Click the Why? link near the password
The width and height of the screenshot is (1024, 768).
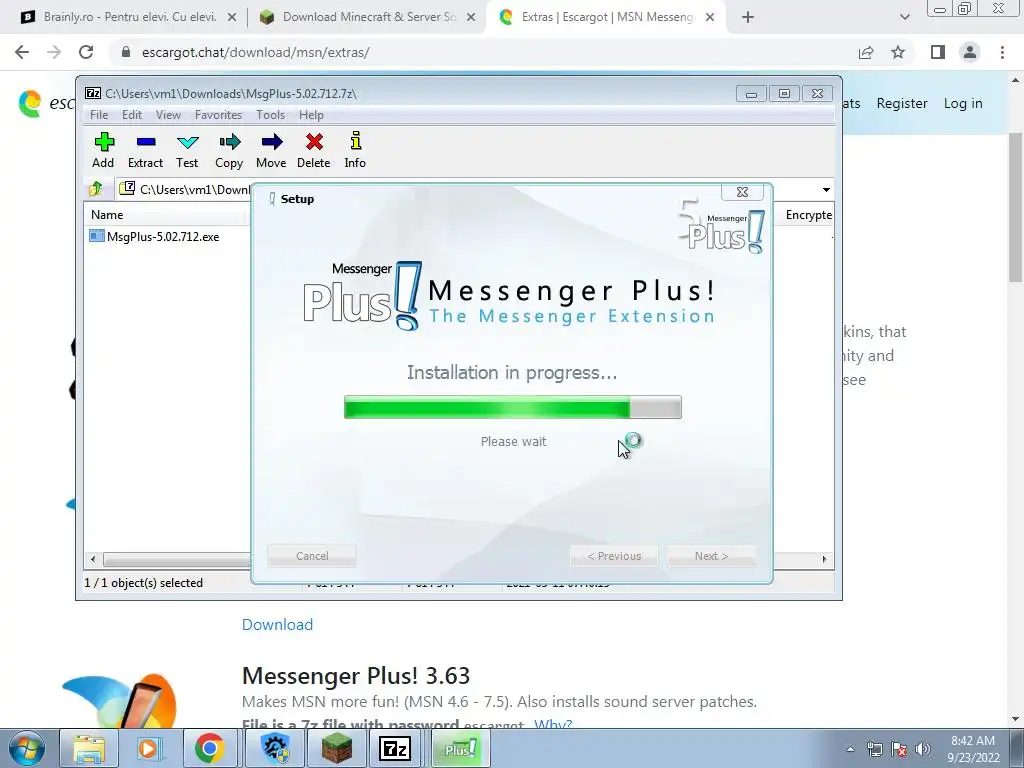(x=553, y=724)
